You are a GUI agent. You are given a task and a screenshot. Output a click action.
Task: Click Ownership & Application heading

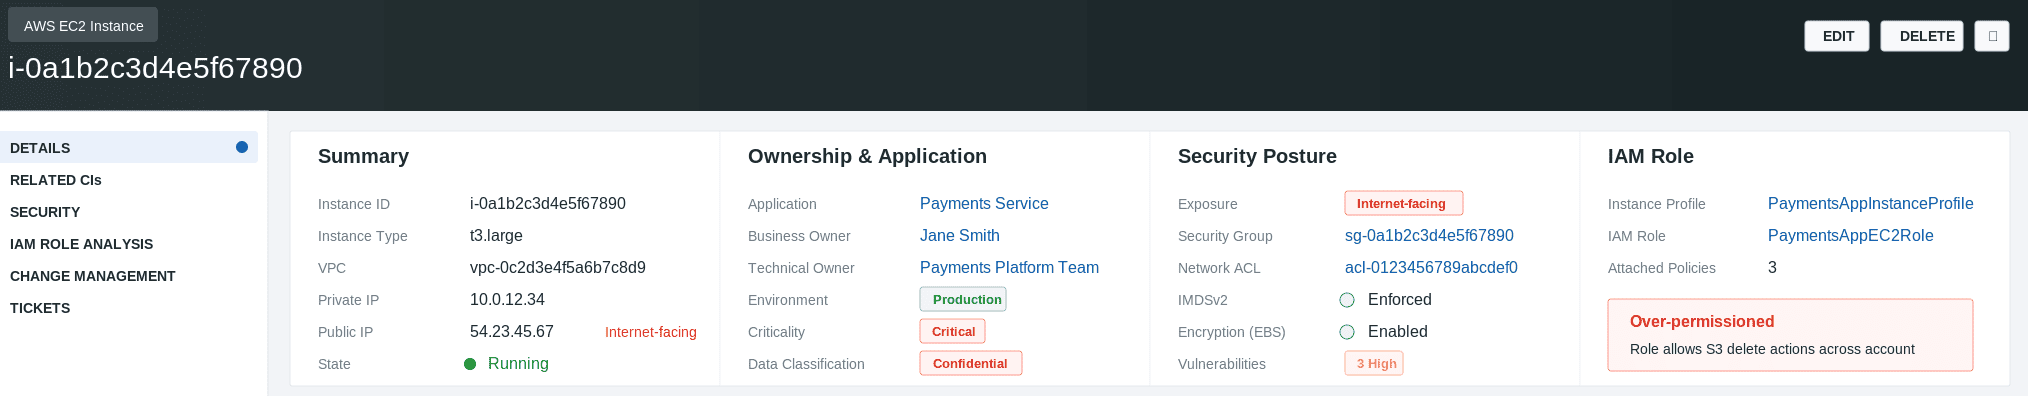[867, 156]
